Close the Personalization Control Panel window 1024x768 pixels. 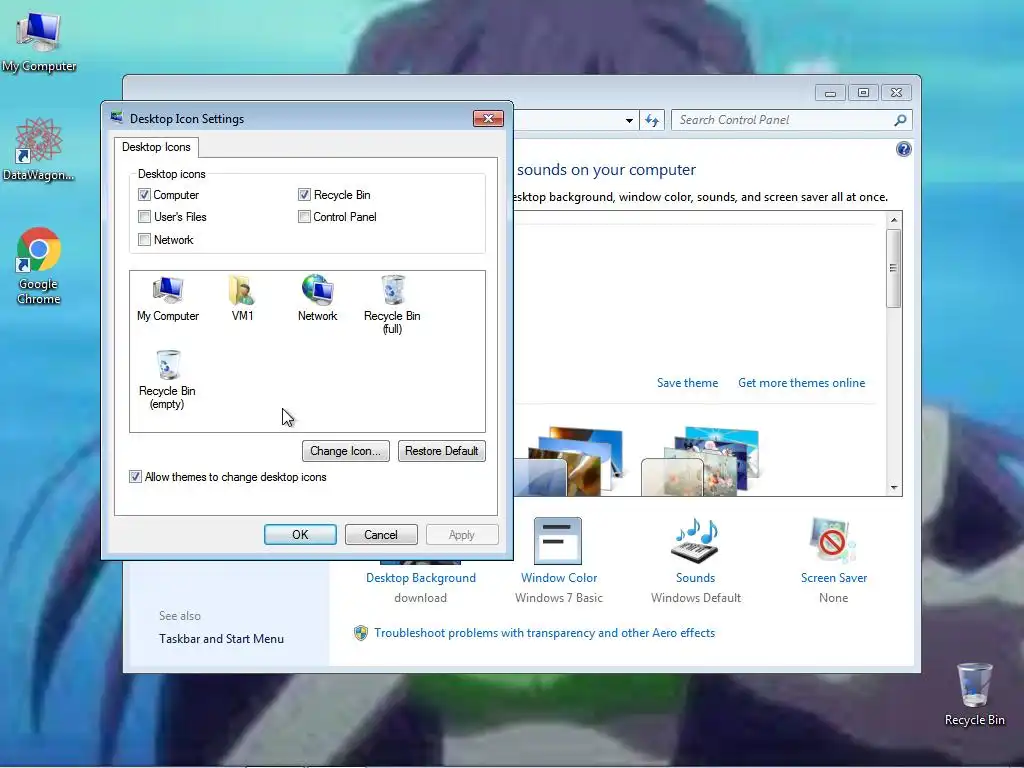[897, 93]
